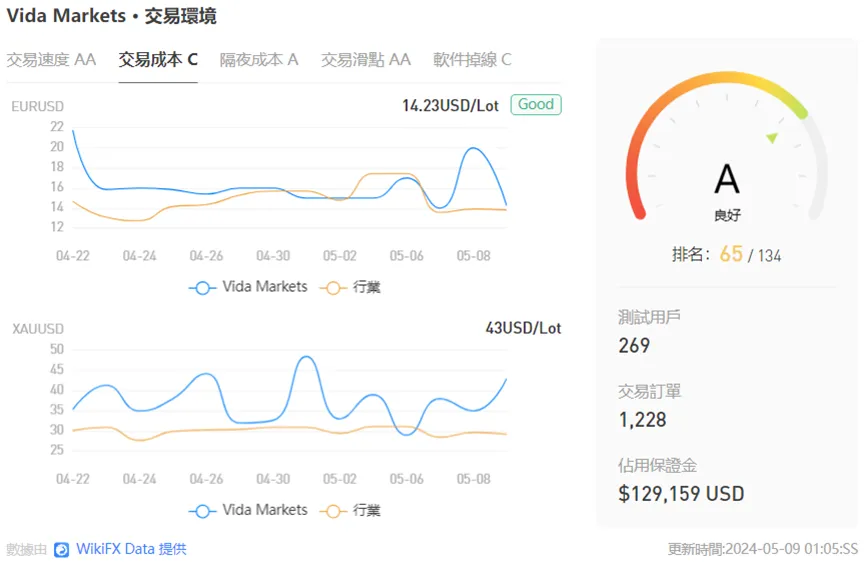Click the 交易訂單 label
This screenshot has height=563, width=865.
(x=649, y=392)
